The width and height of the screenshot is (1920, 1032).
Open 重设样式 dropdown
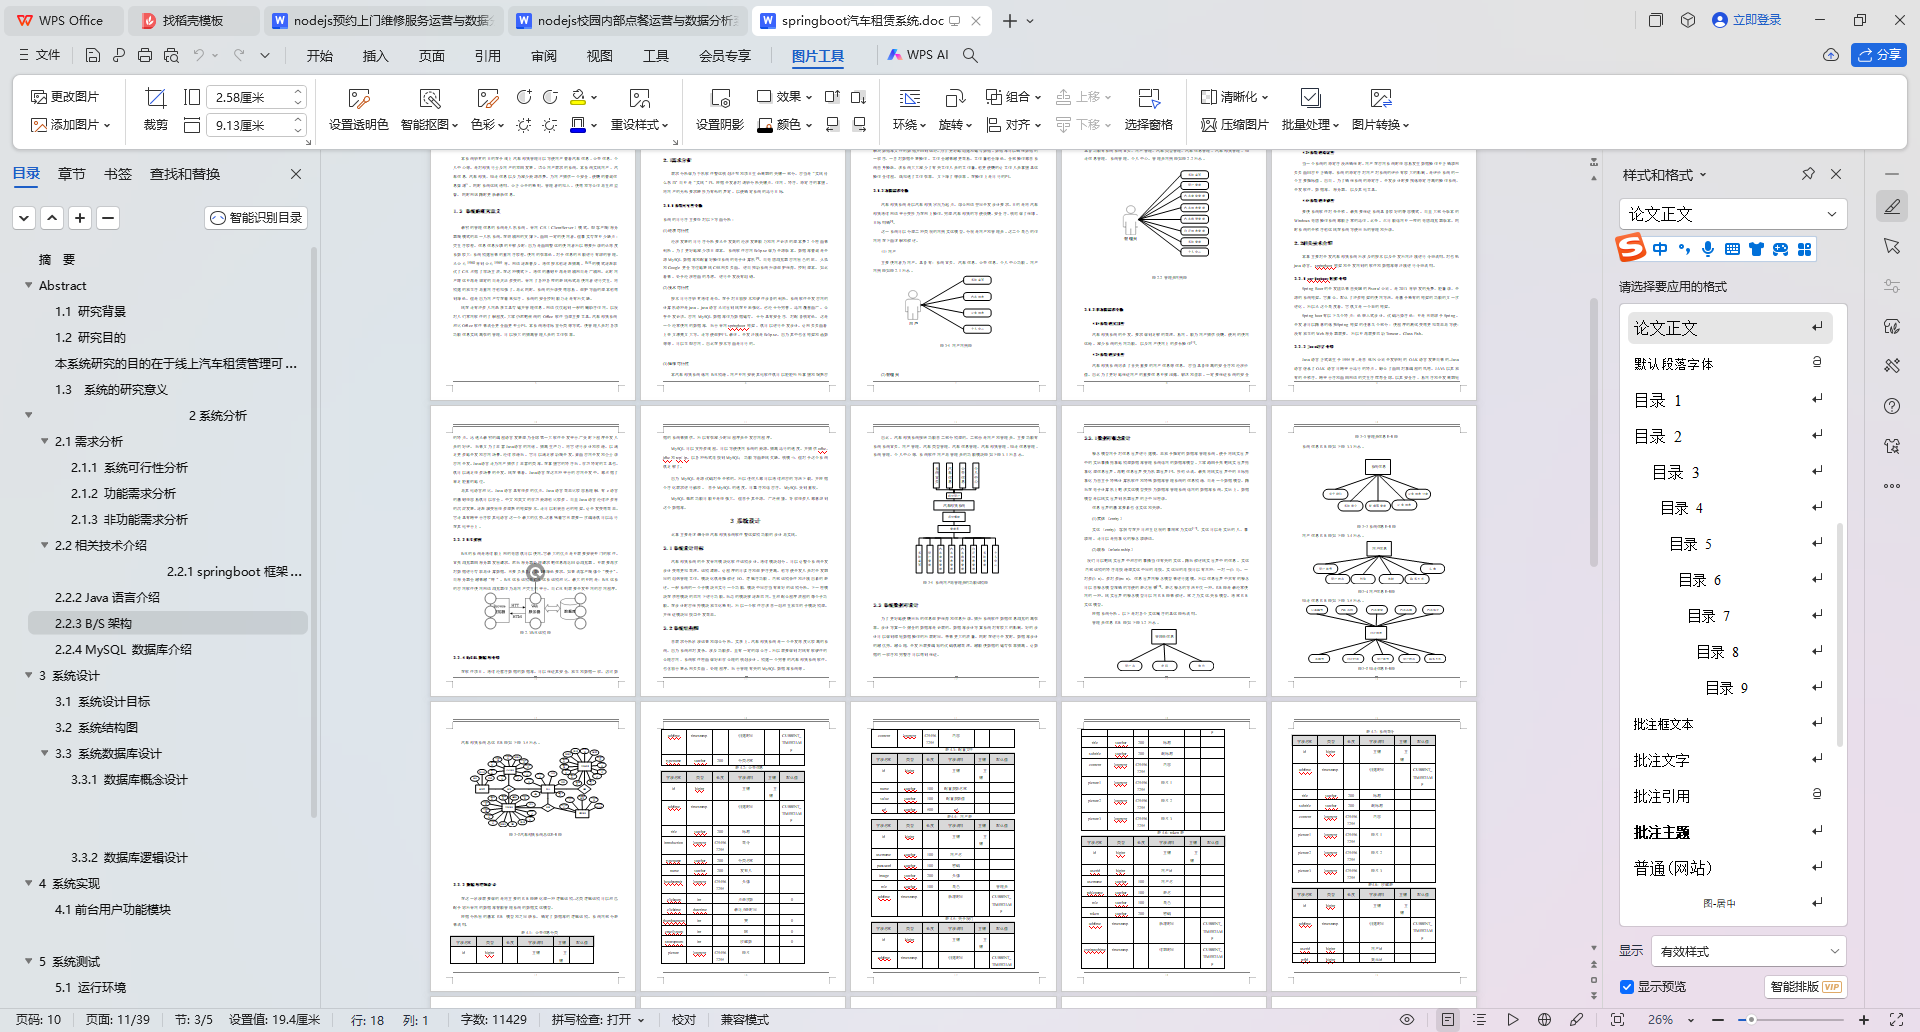(x=640, y=125)
